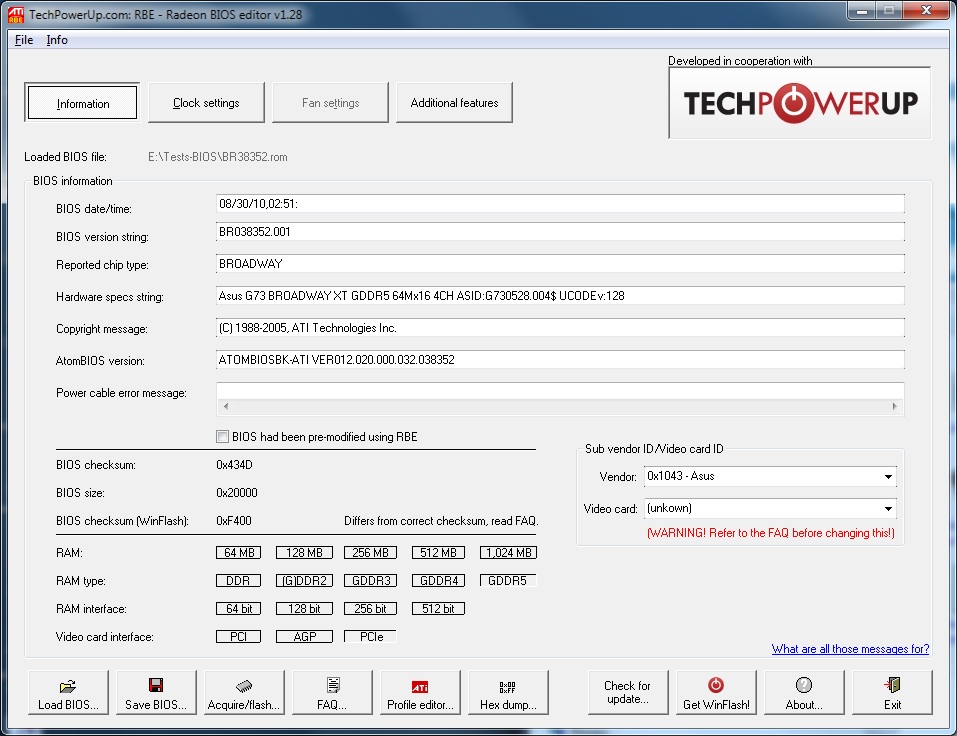Open Acquire/flash chip icon button
Image resolution: width=957 pixels, height=736 pixels.
(244, 686)
